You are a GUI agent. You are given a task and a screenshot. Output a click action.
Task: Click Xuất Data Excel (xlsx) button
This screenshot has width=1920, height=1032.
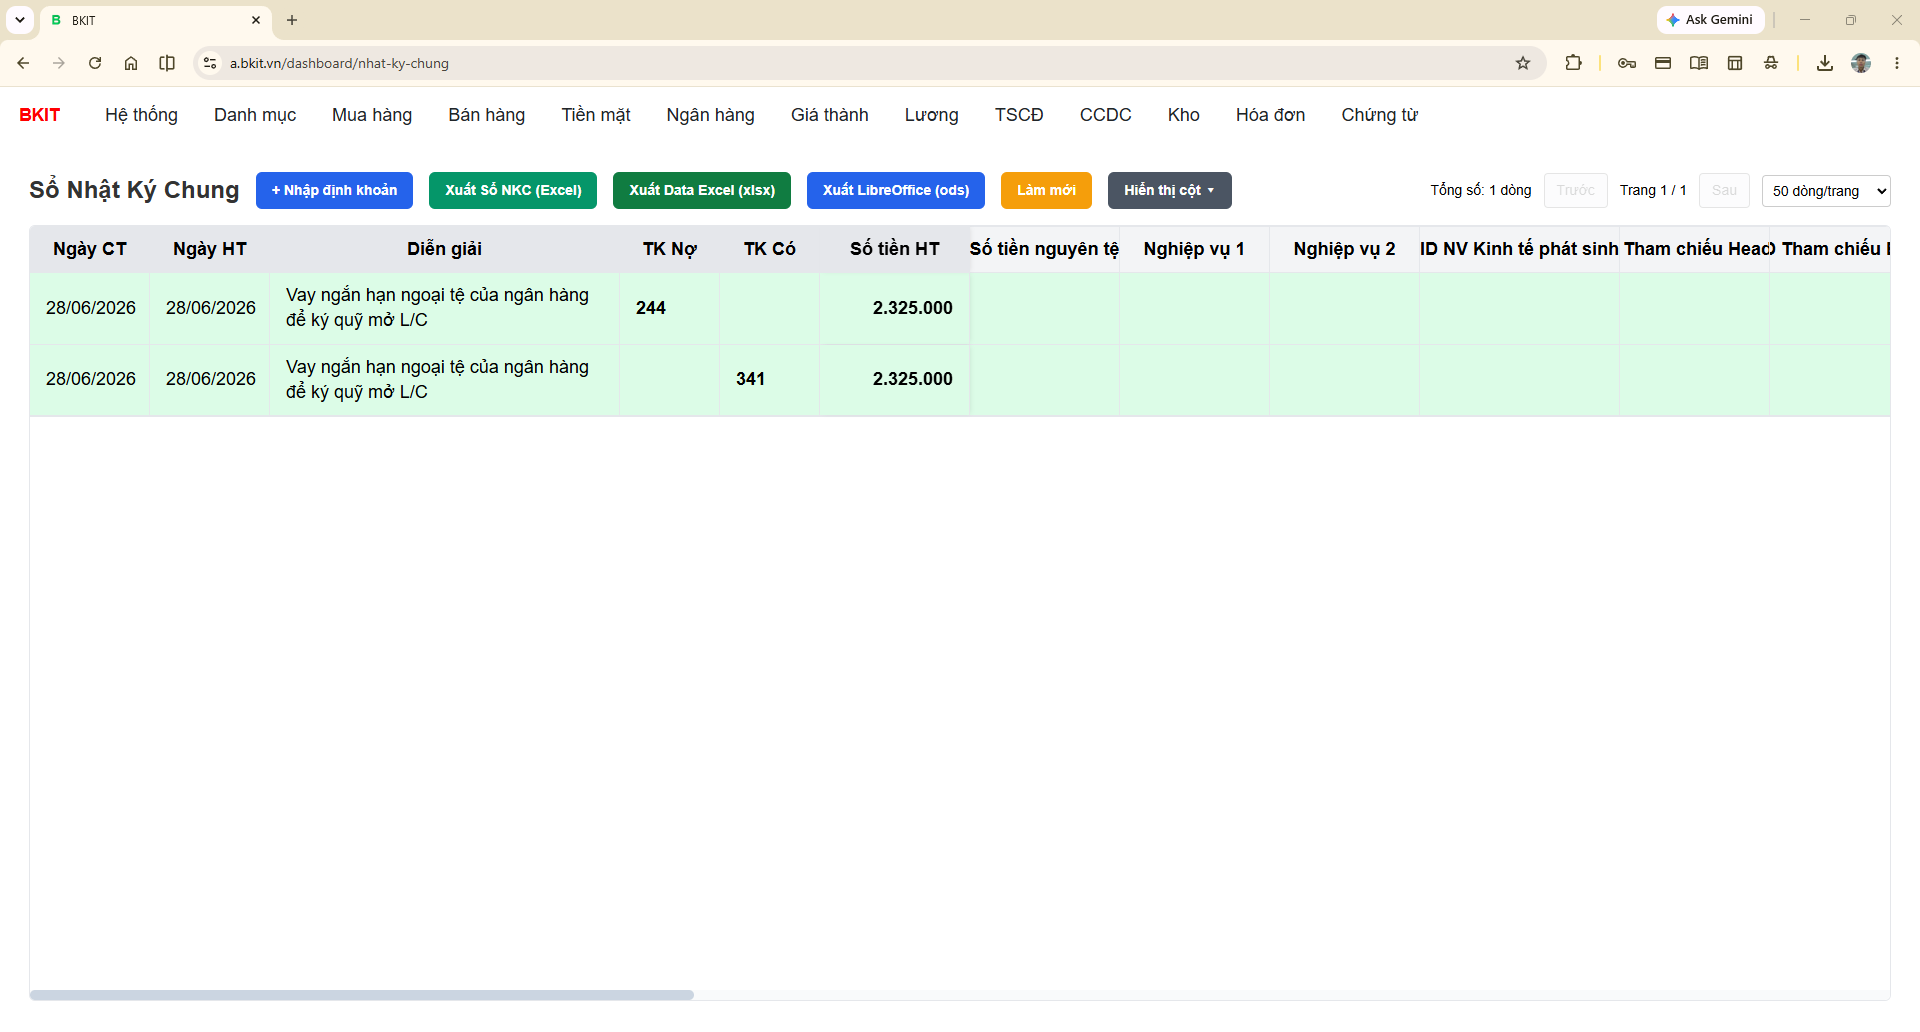pos(702,190)
